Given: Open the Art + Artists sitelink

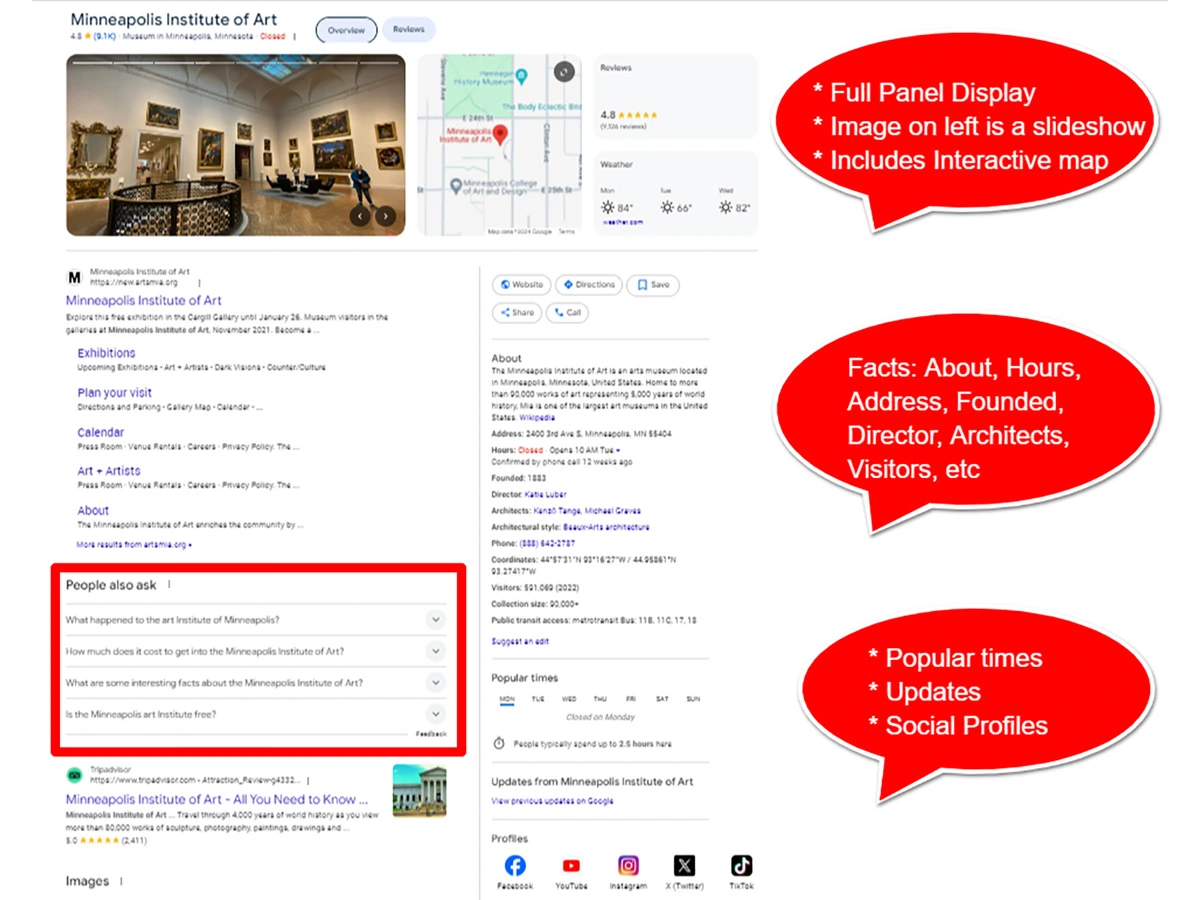Looking at the screenshot, I should pos(109,471).
